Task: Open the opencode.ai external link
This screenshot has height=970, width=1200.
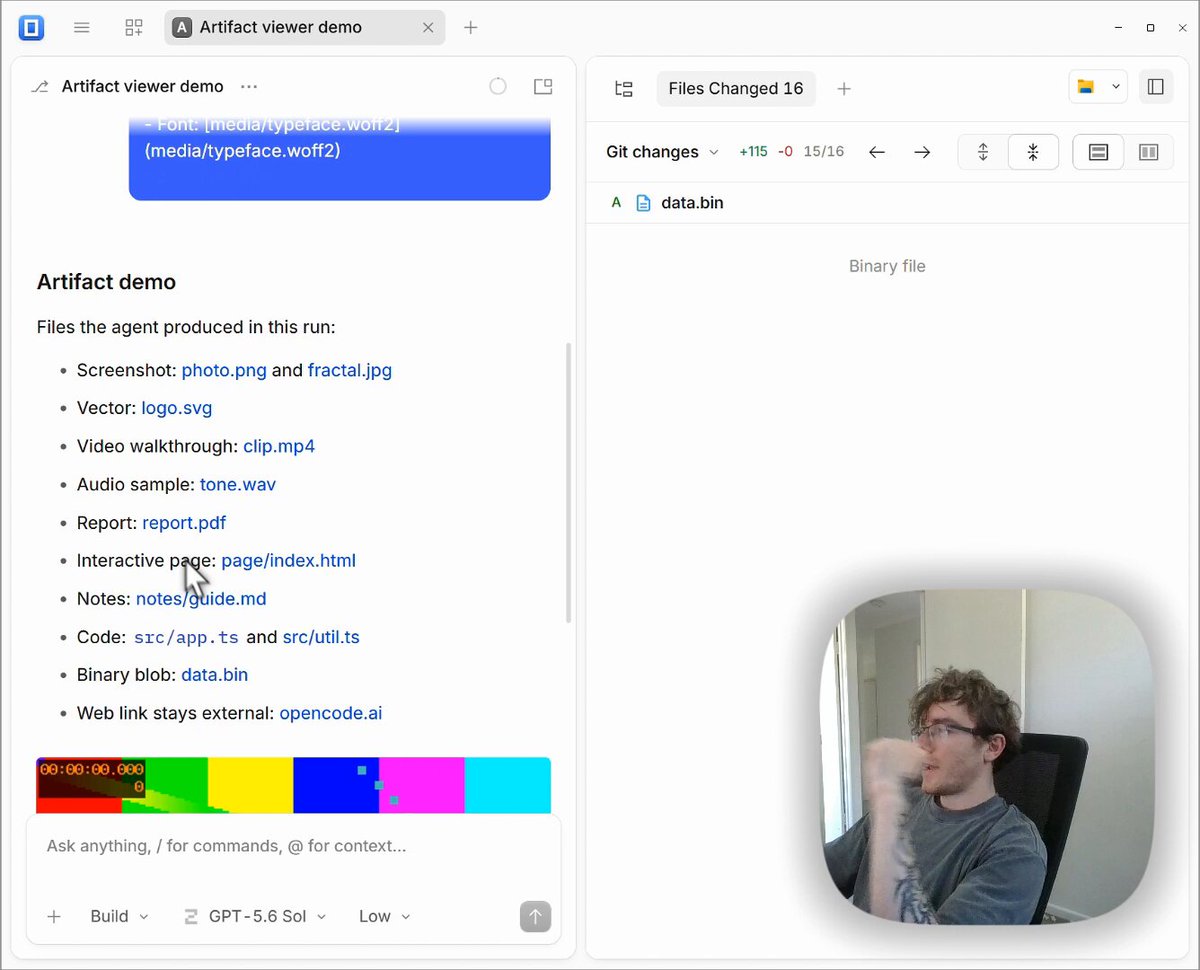Action: tap(331, 714)
